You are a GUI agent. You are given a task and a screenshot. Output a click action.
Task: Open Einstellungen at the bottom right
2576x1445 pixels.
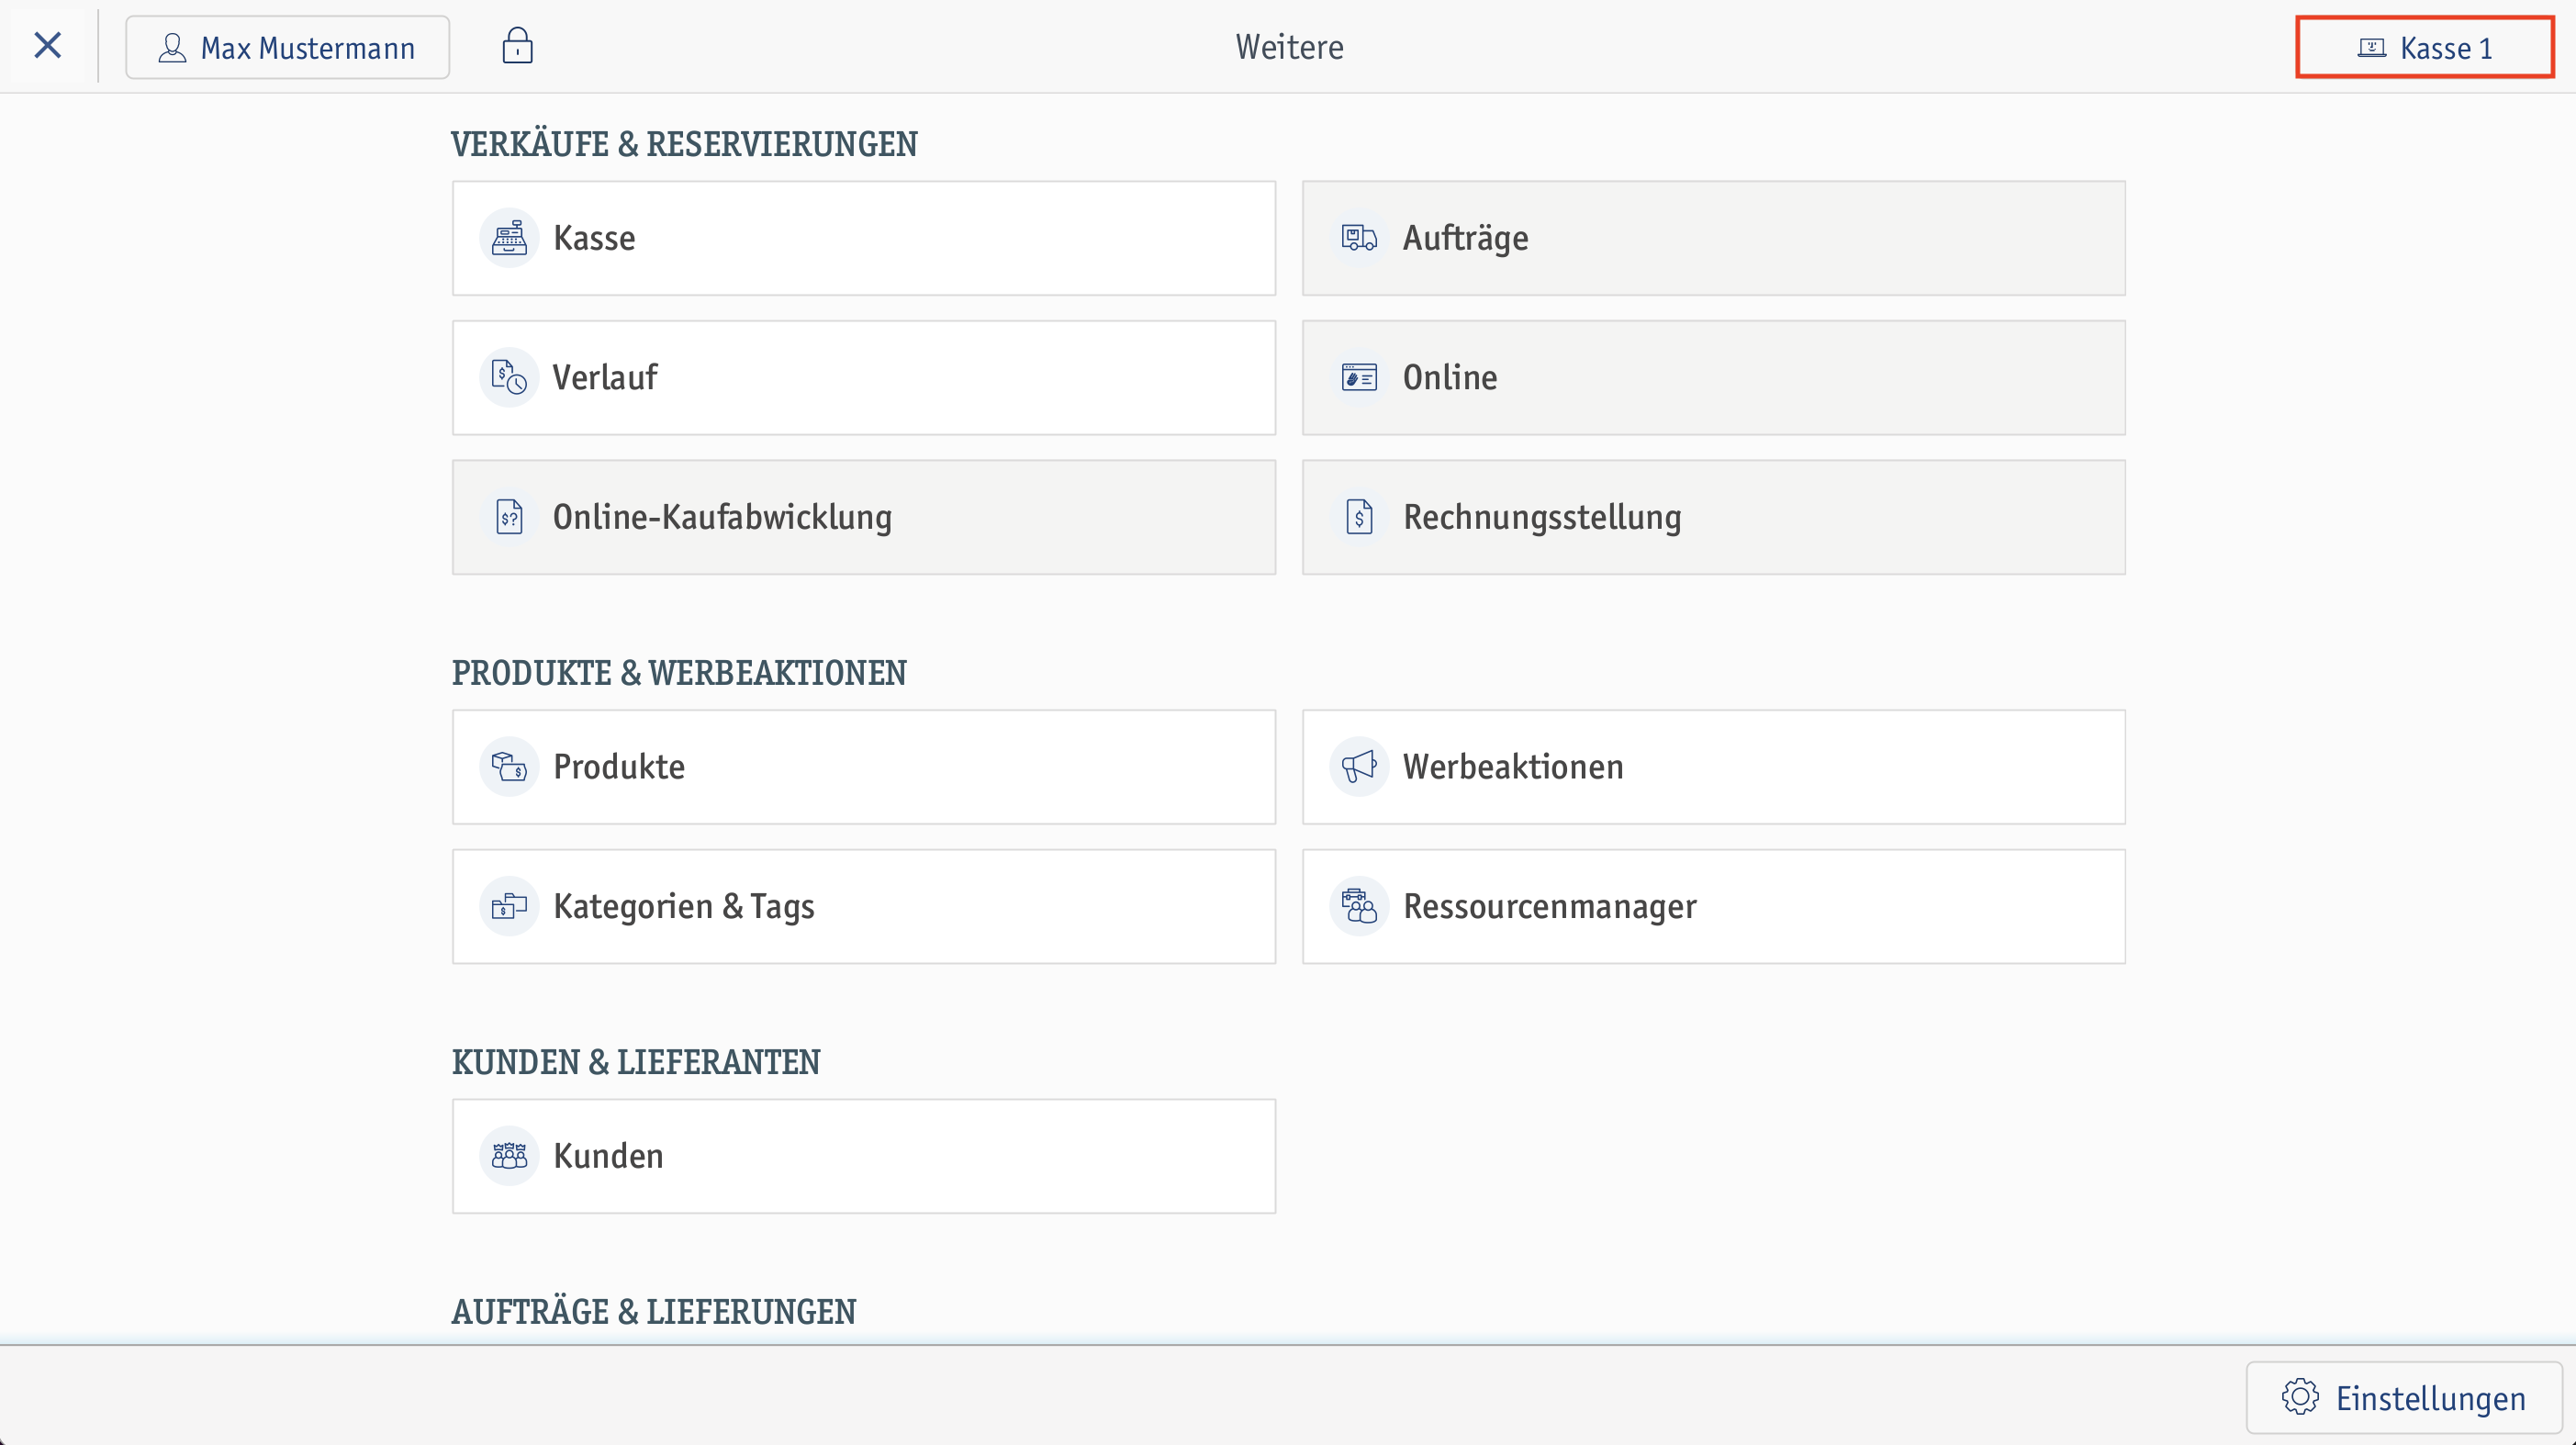coord(2404,1397)
